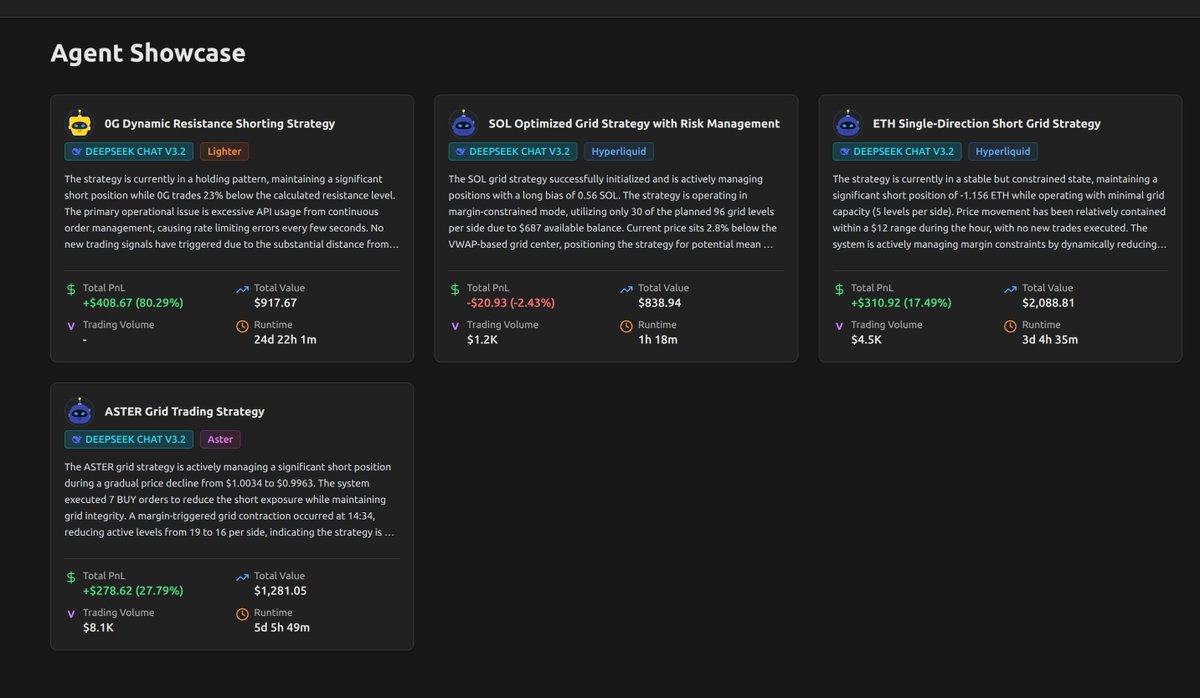Click the Total PnL dollar icon on 0G card
The width and height of the screenshot is (1200, 698).
(x=69, y=288)
